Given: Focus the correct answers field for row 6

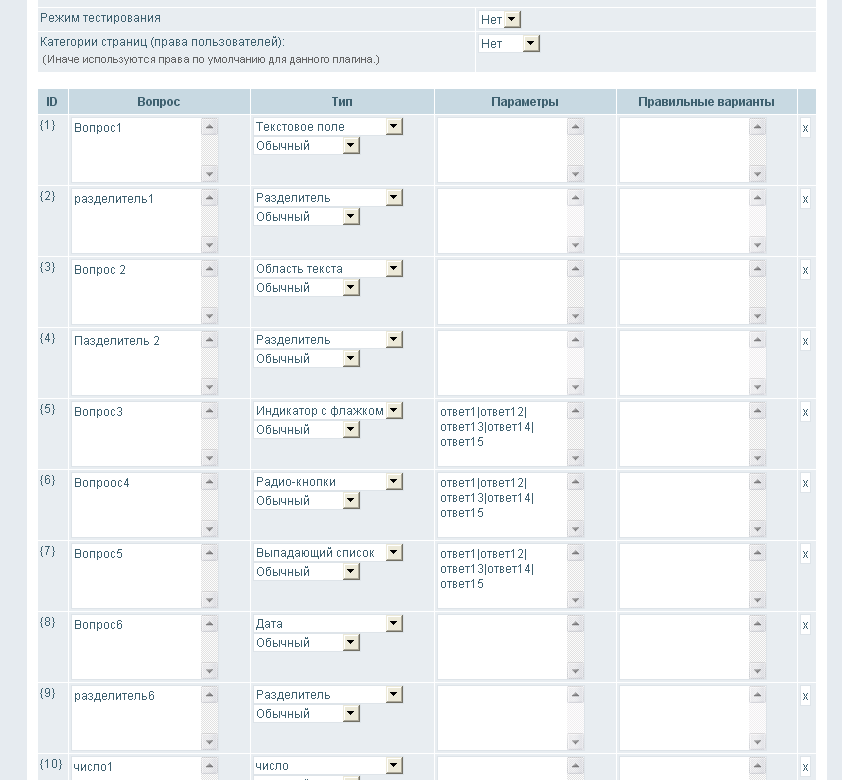Looking at the screenshot, I should [x=684, y=505].
